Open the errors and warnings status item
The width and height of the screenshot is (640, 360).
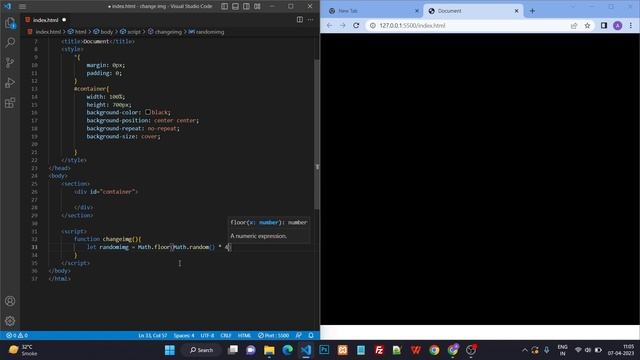(x=17, y=336)
